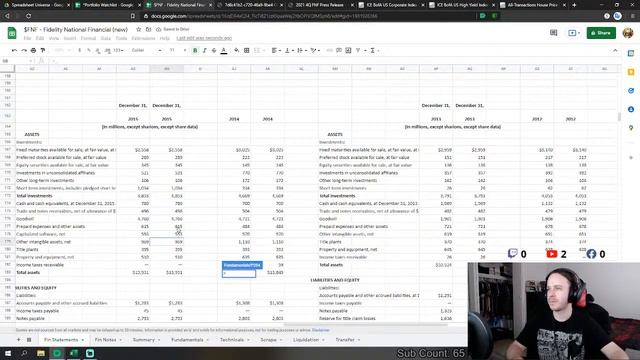Open Calendar in the side panel

pyautogui.click(x=631, y=53)
